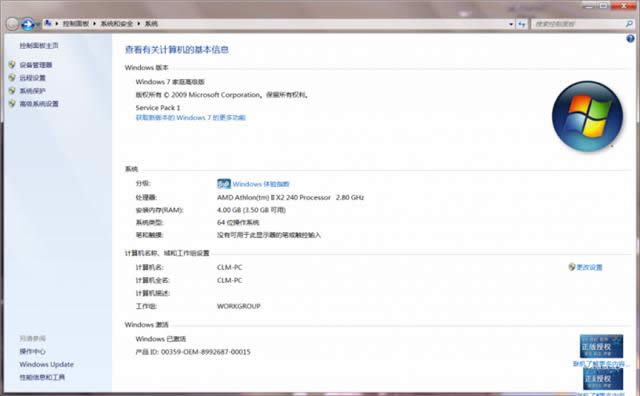Viewport: 640px width, 396px height.
Task: Minimize the System window
Action: click(x=589, y=5)
